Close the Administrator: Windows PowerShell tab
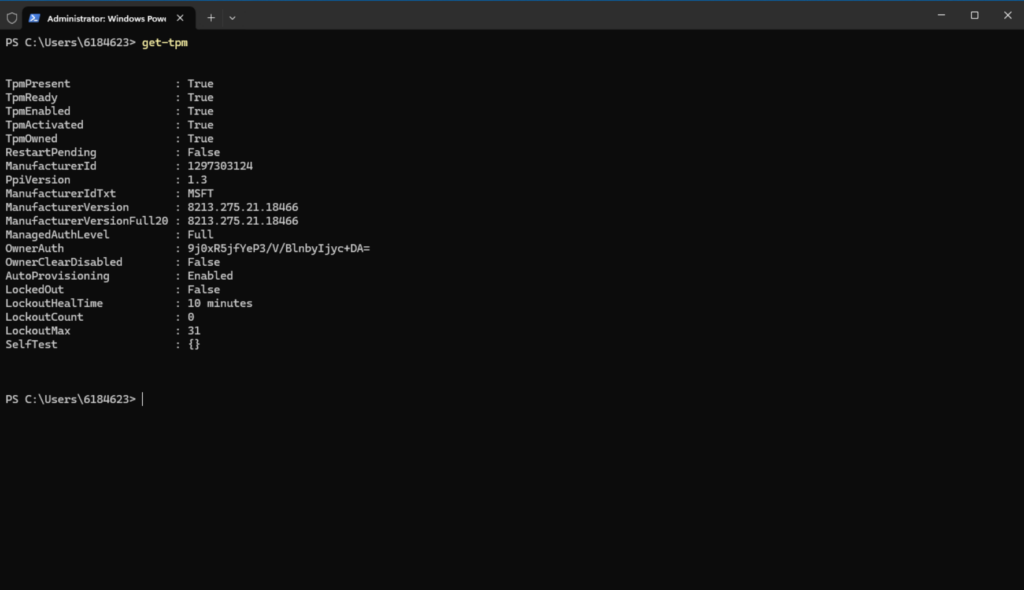This screenshot has width=1024, height=590. (180, 17)
